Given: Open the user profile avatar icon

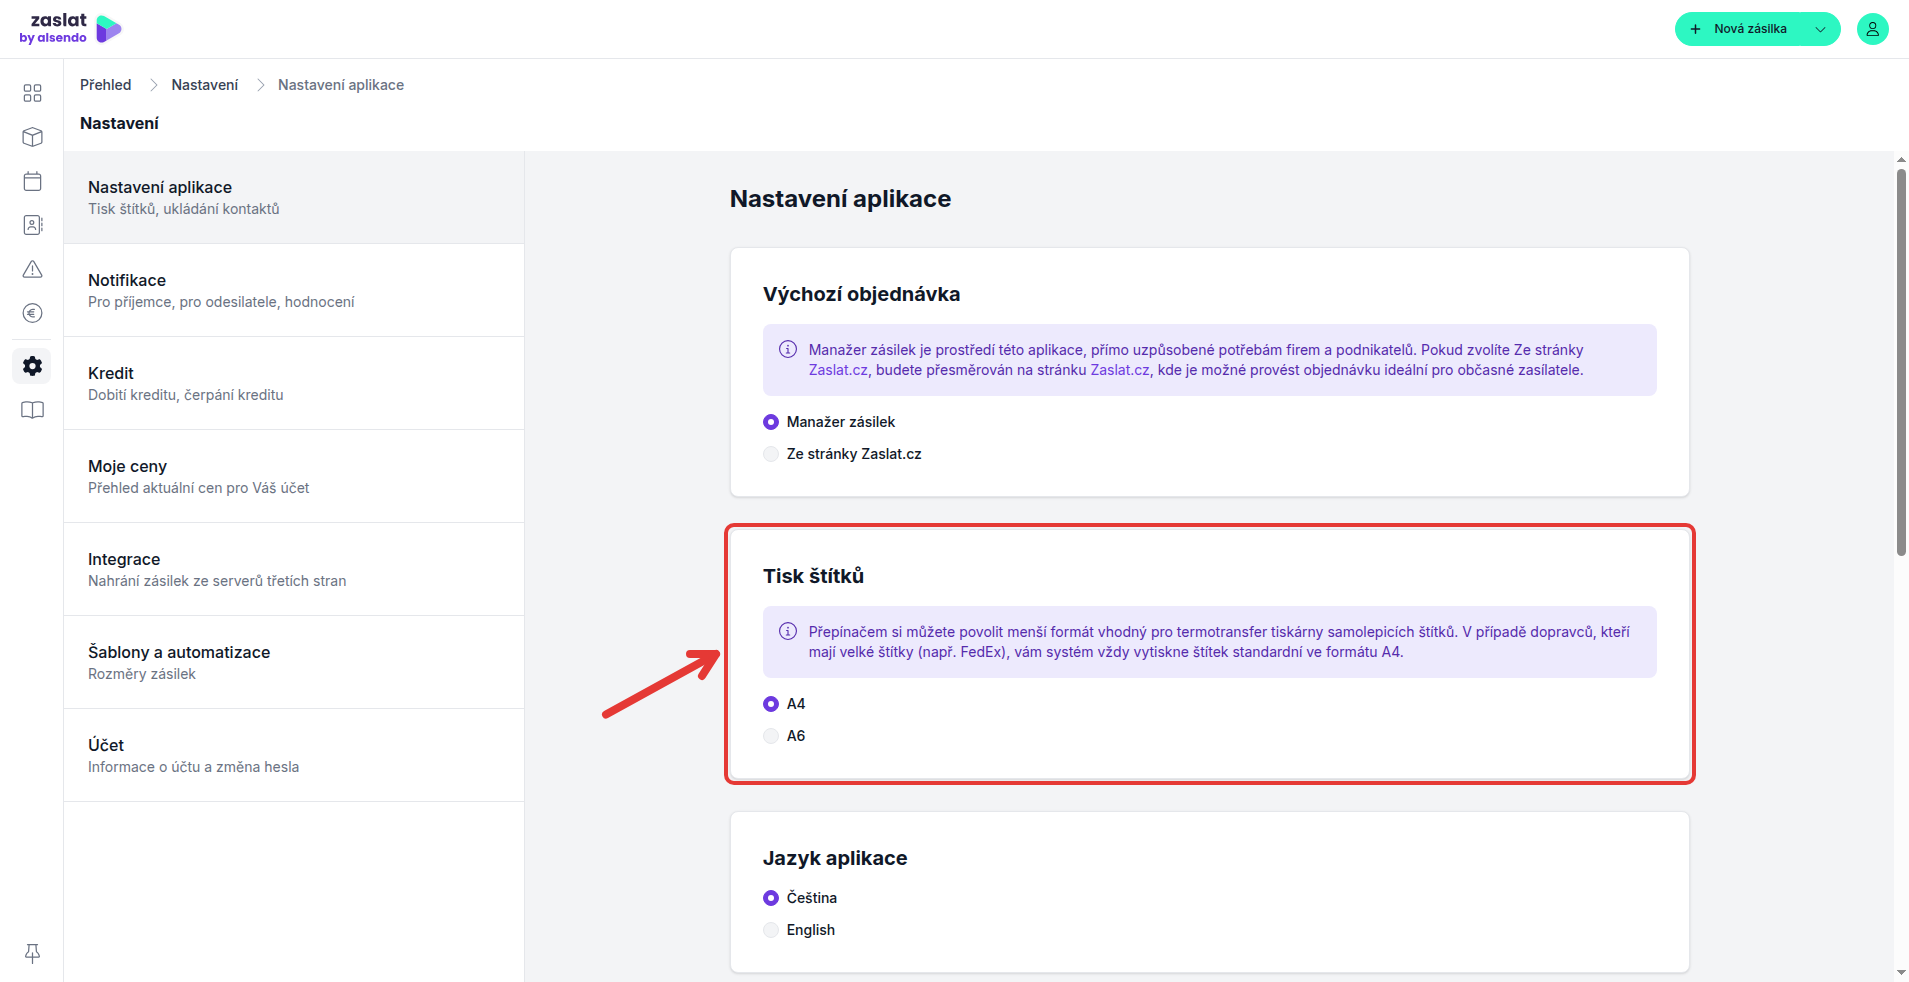Looking at the screenshot, I should coord(1872,29).
